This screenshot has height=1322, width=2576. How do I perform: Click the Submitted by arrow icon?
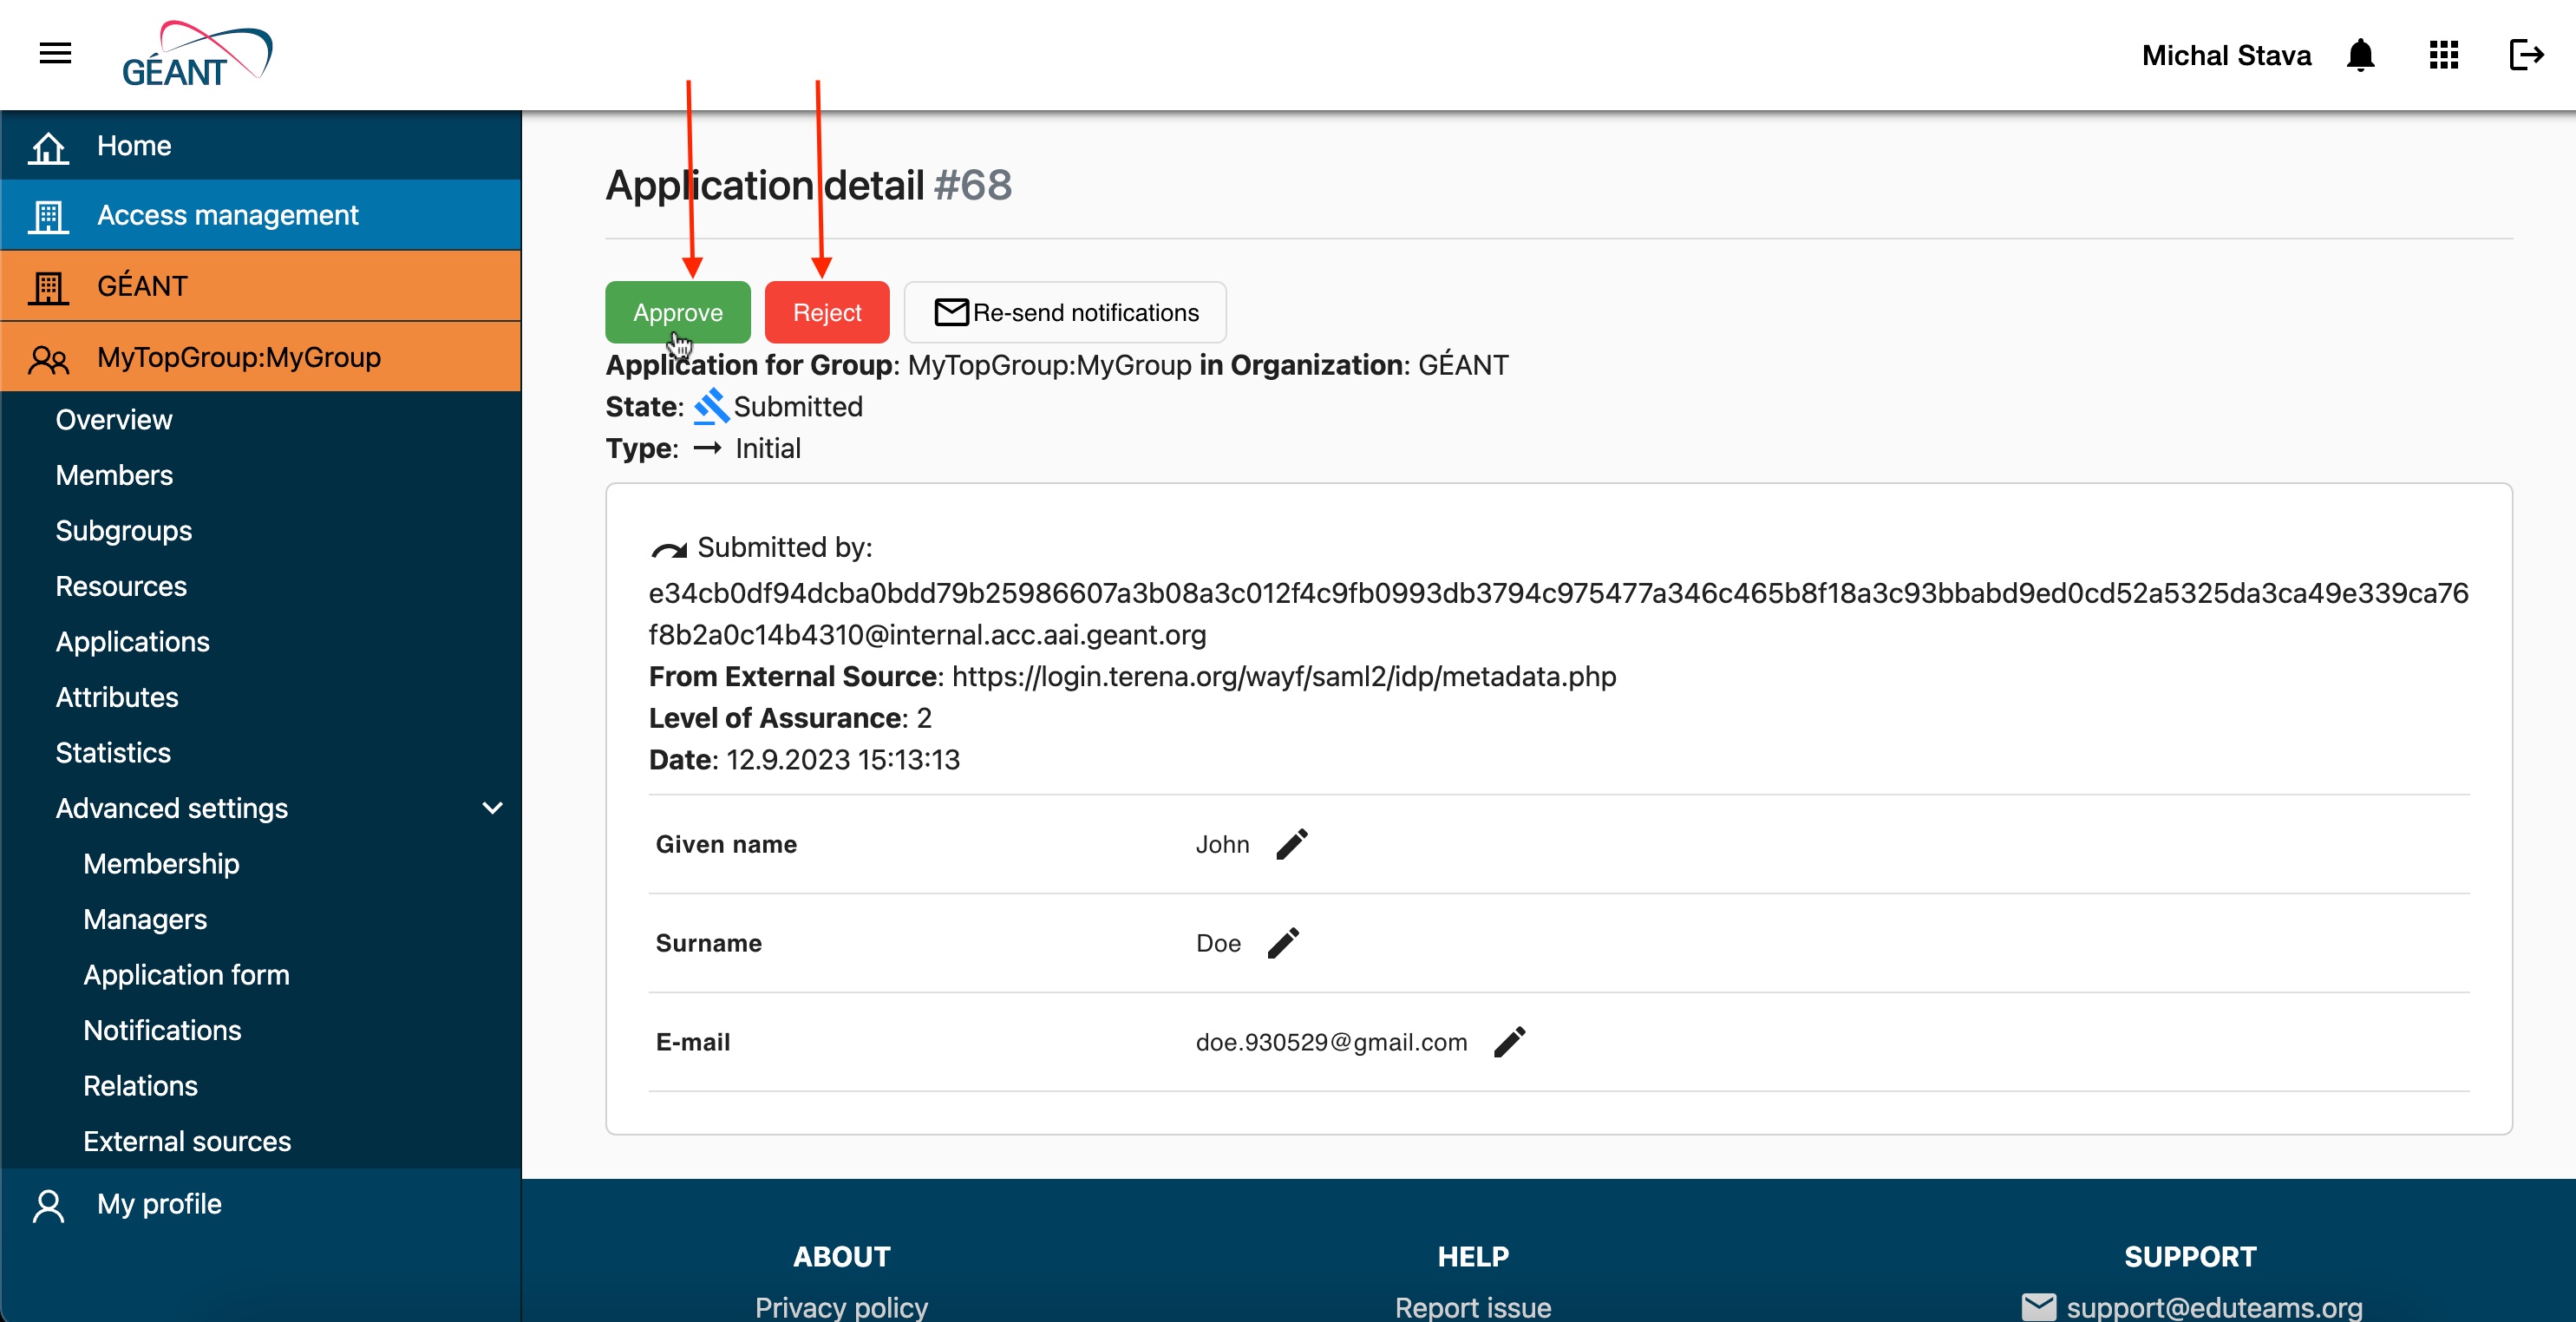pos(668,549)
